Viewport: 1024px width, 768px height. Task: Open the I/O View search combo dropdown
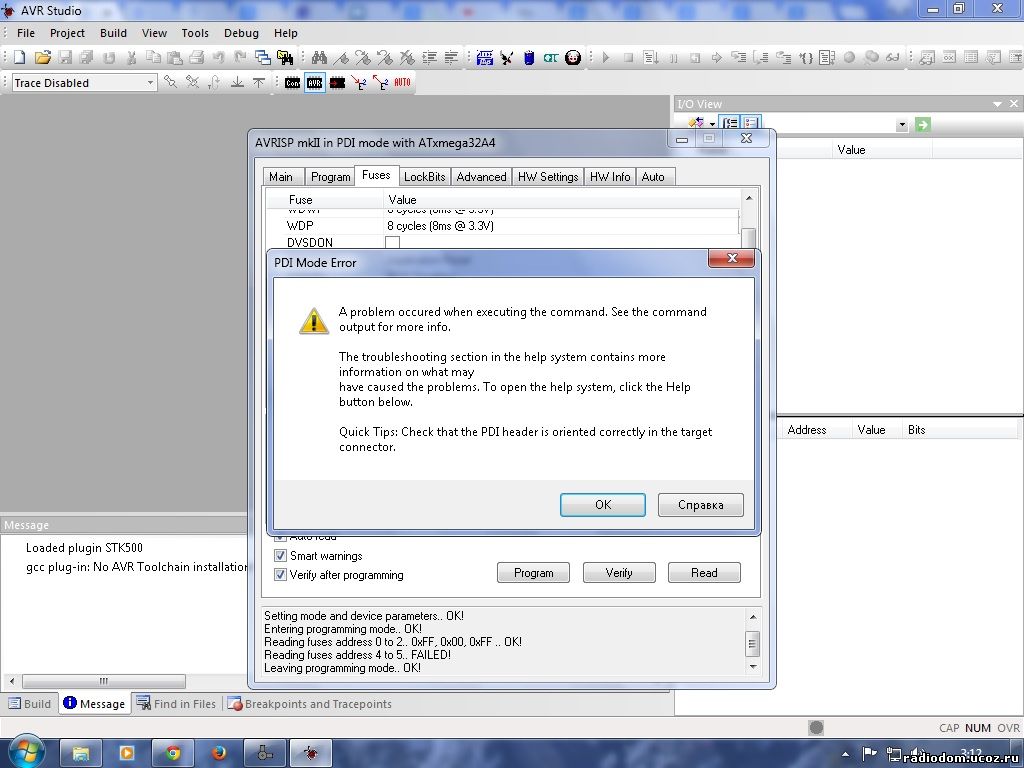[x=902, y=125]
